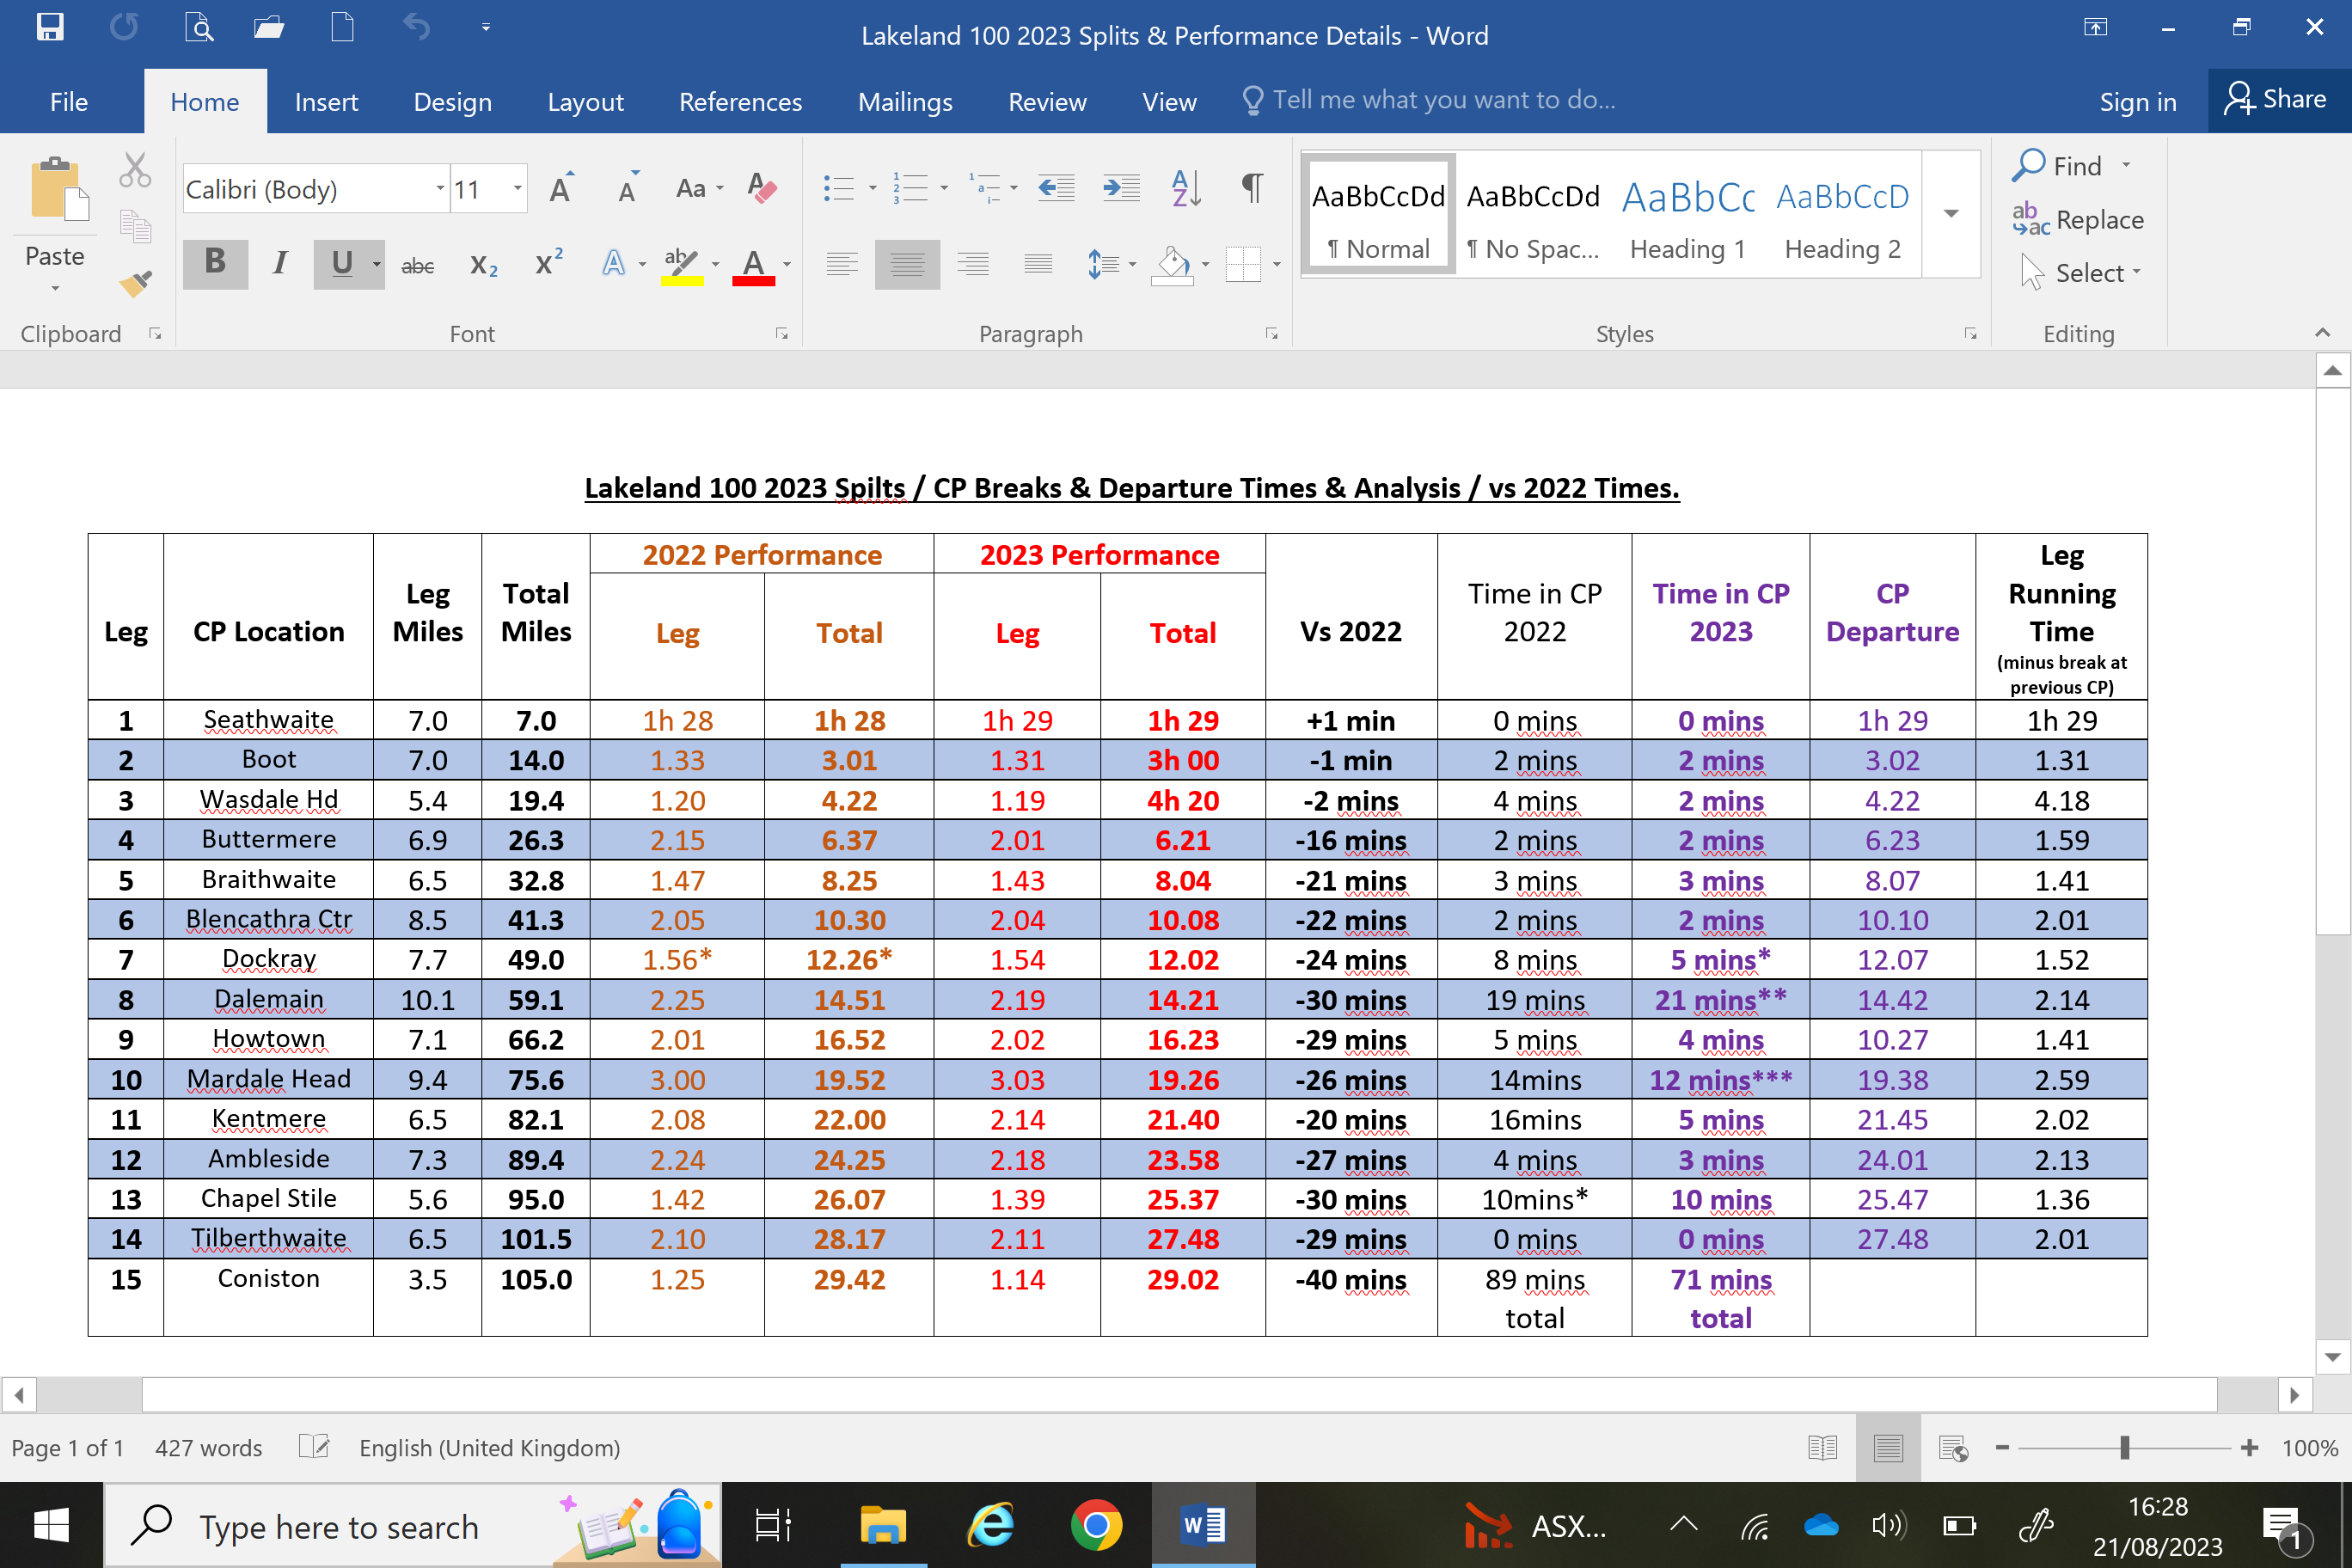The height and width of the screenshot is (1568, 2352).
Task: Click the Clear All Formatting icon
Action: (762, 188)
